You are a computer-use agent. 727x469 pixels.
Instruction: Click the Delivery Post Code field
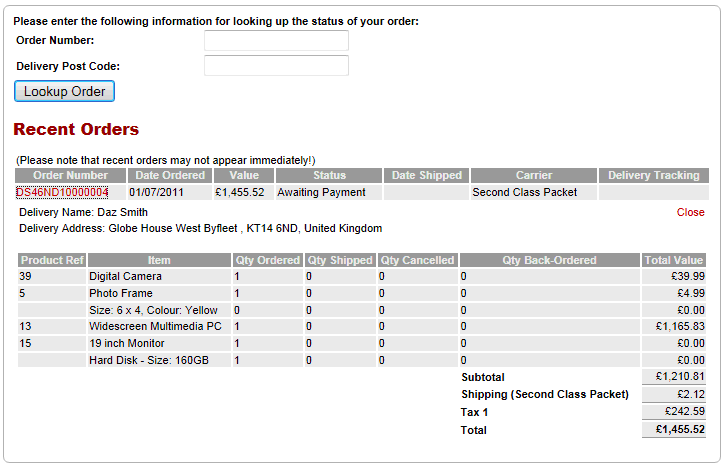tap(276, 66)
